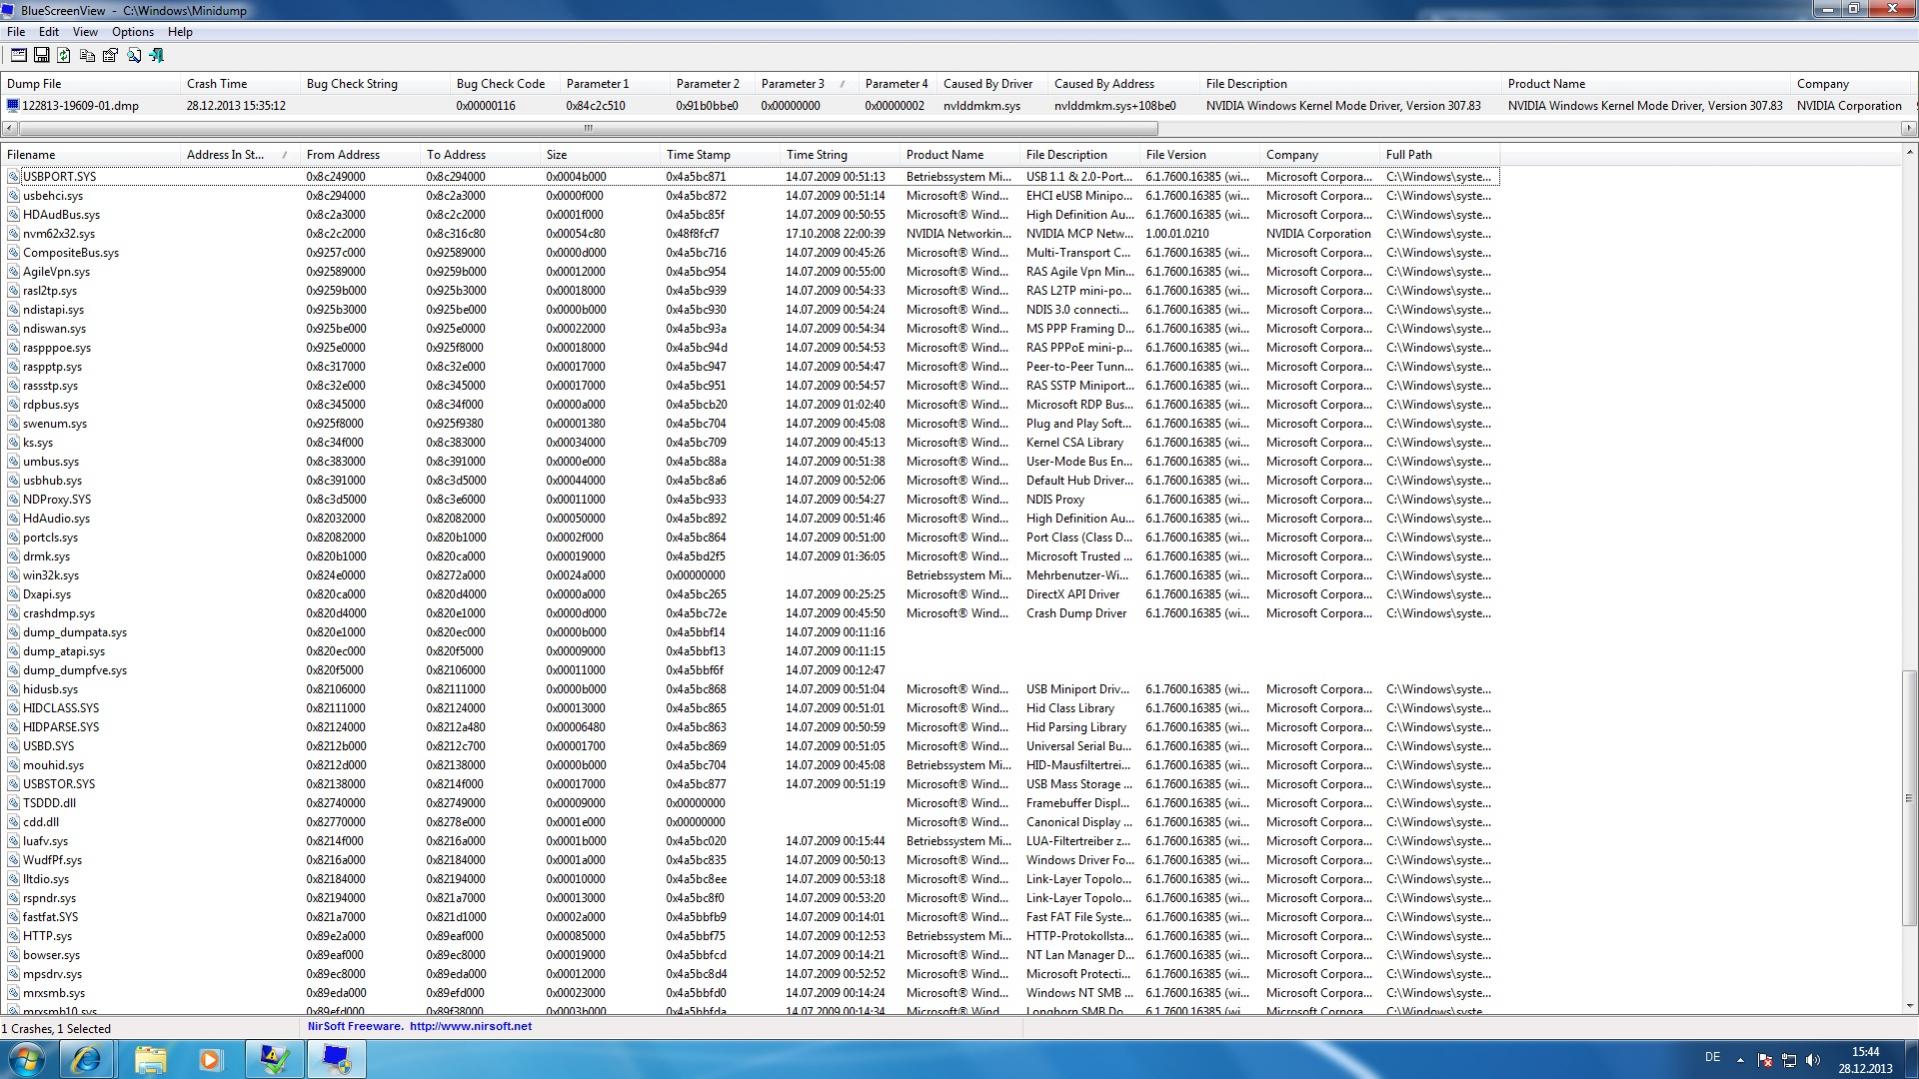Select the fastfat.SYS driver row

coord(750,917)
